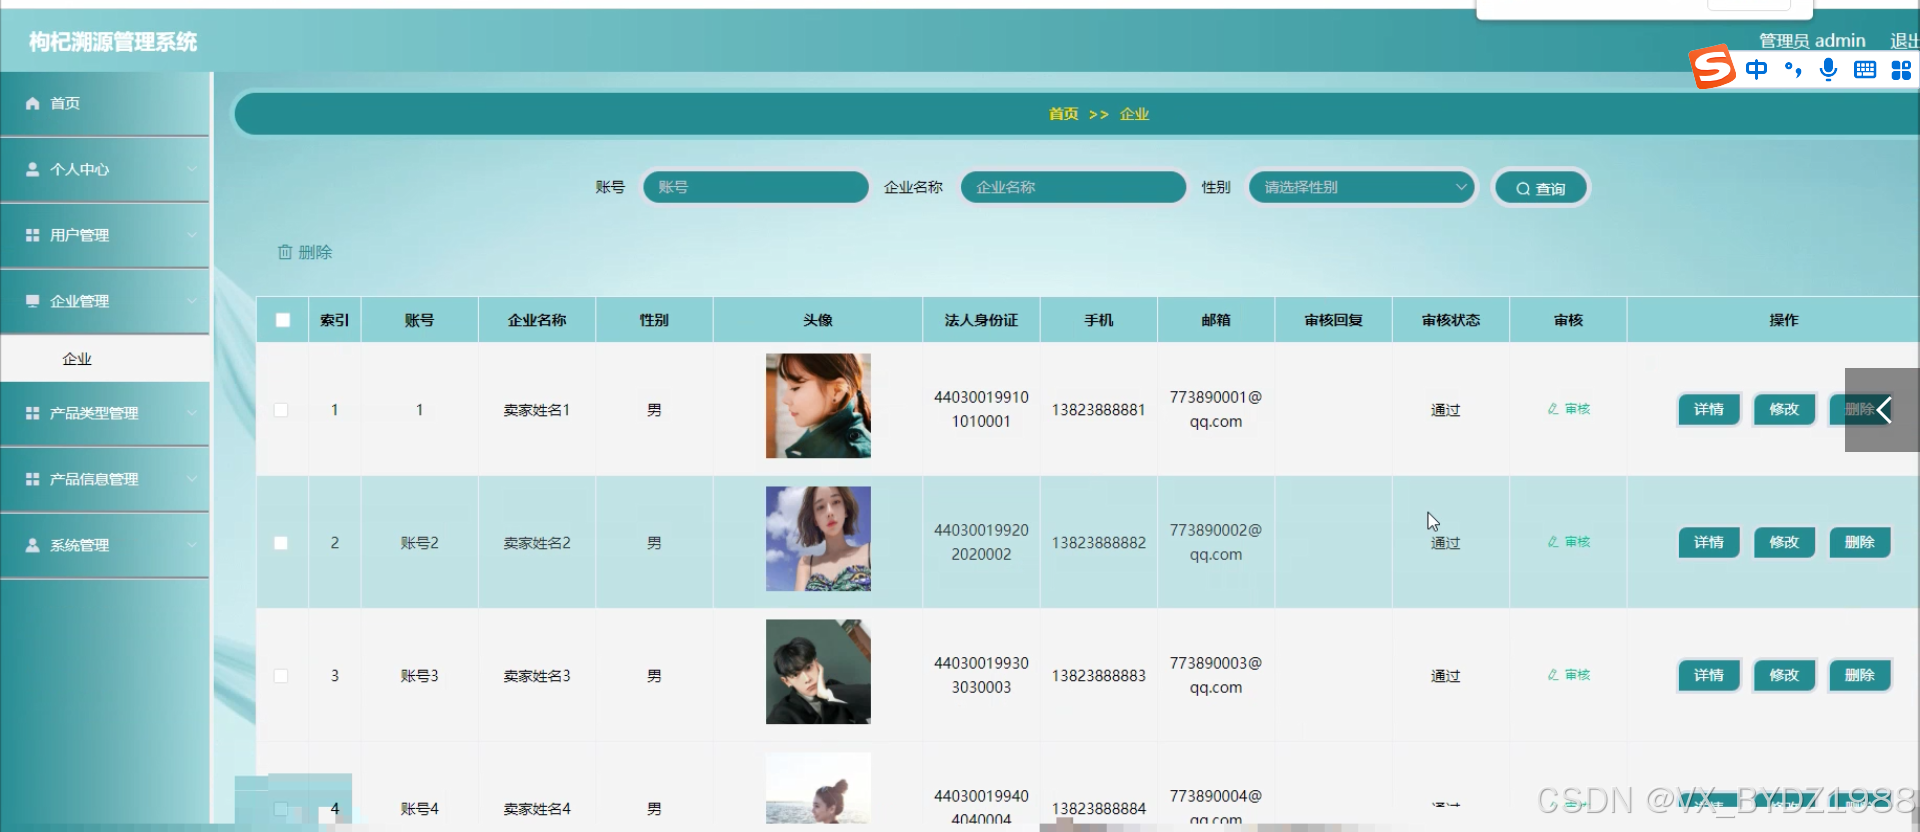The image size is (1920, 832).
Task: Click 删除 for row 卖家姓名2
Action: [x=1860, y=542]
